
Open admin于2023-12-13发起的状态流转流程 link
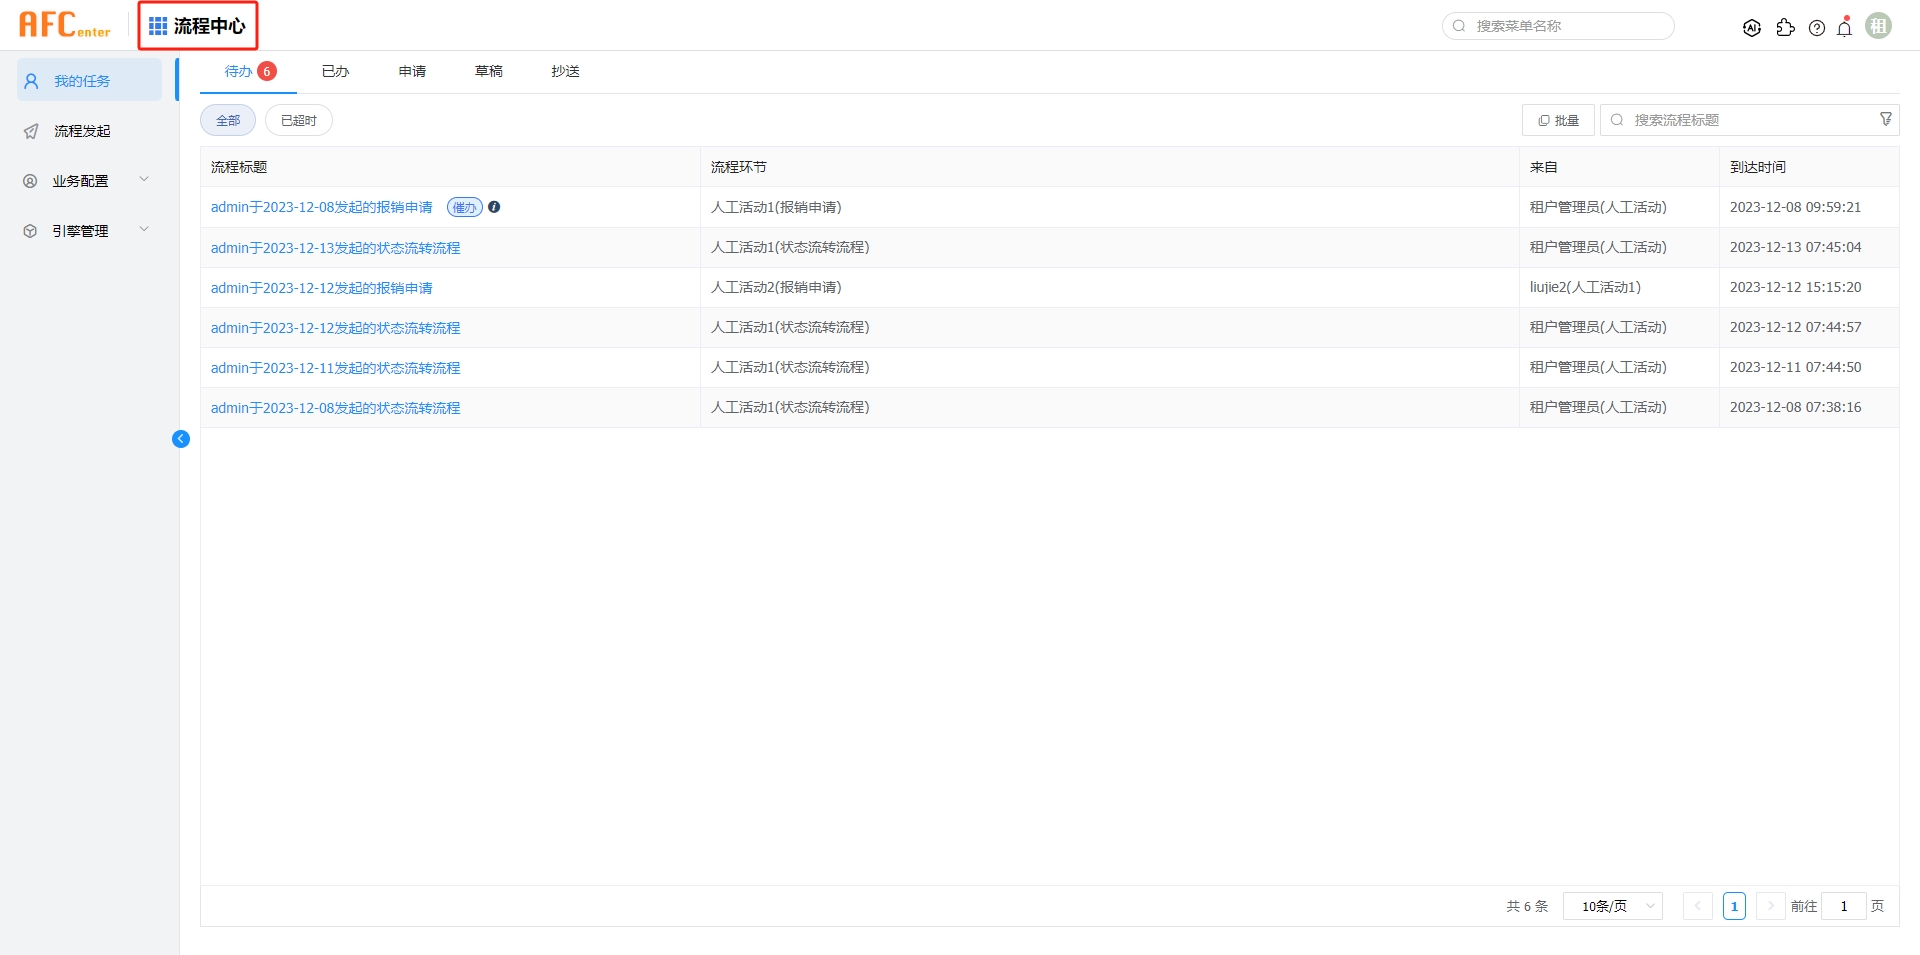[335, 248]
